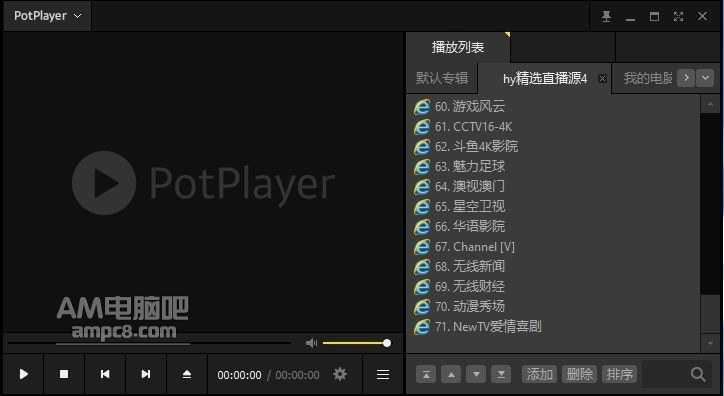This screenshot has height=396, width=724.
Task: Select playlist item 64. 澳视澳门
Action: (553, 186)
